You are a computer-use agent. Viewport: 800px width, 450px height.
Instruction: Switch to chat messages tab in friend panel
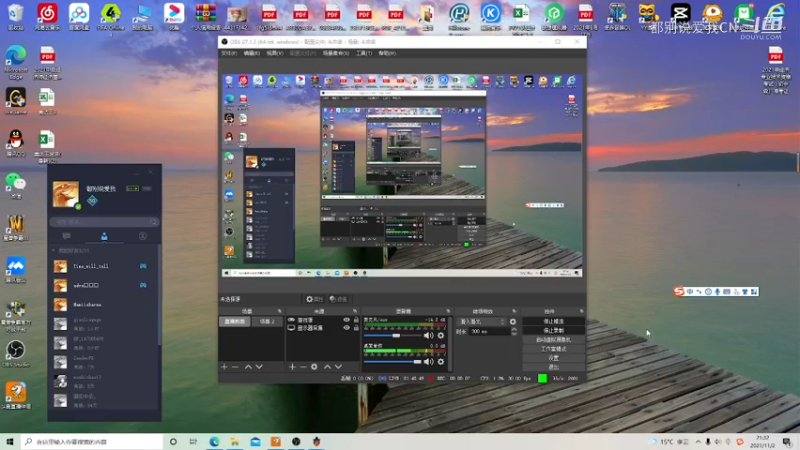[66, 236]
